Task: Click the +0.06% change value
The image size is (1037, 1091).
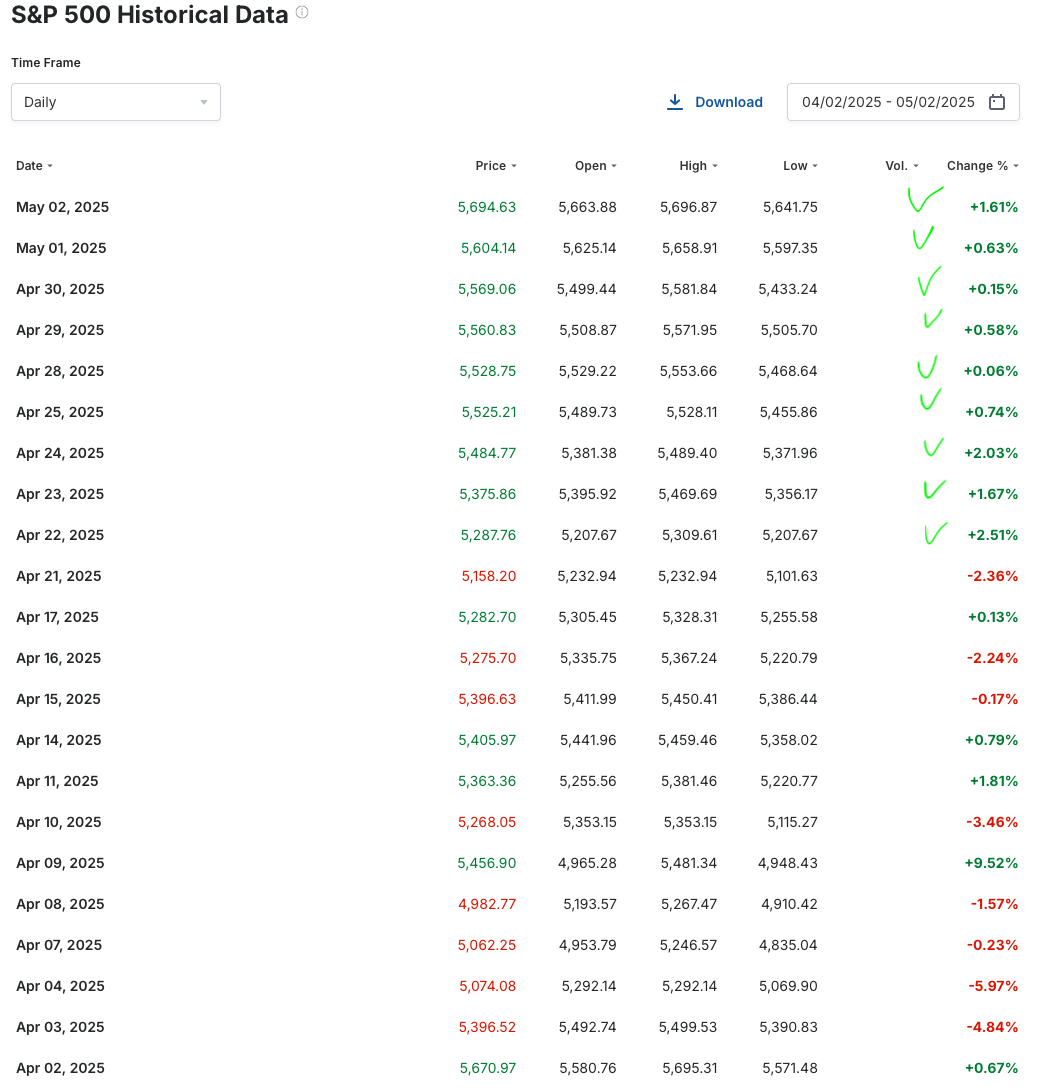Action: [990, 371]
